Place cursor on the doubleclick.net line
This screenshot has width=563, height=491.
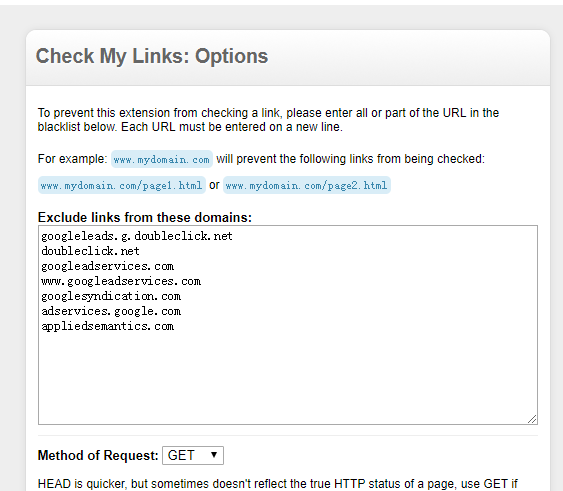(x=90, y=251)
